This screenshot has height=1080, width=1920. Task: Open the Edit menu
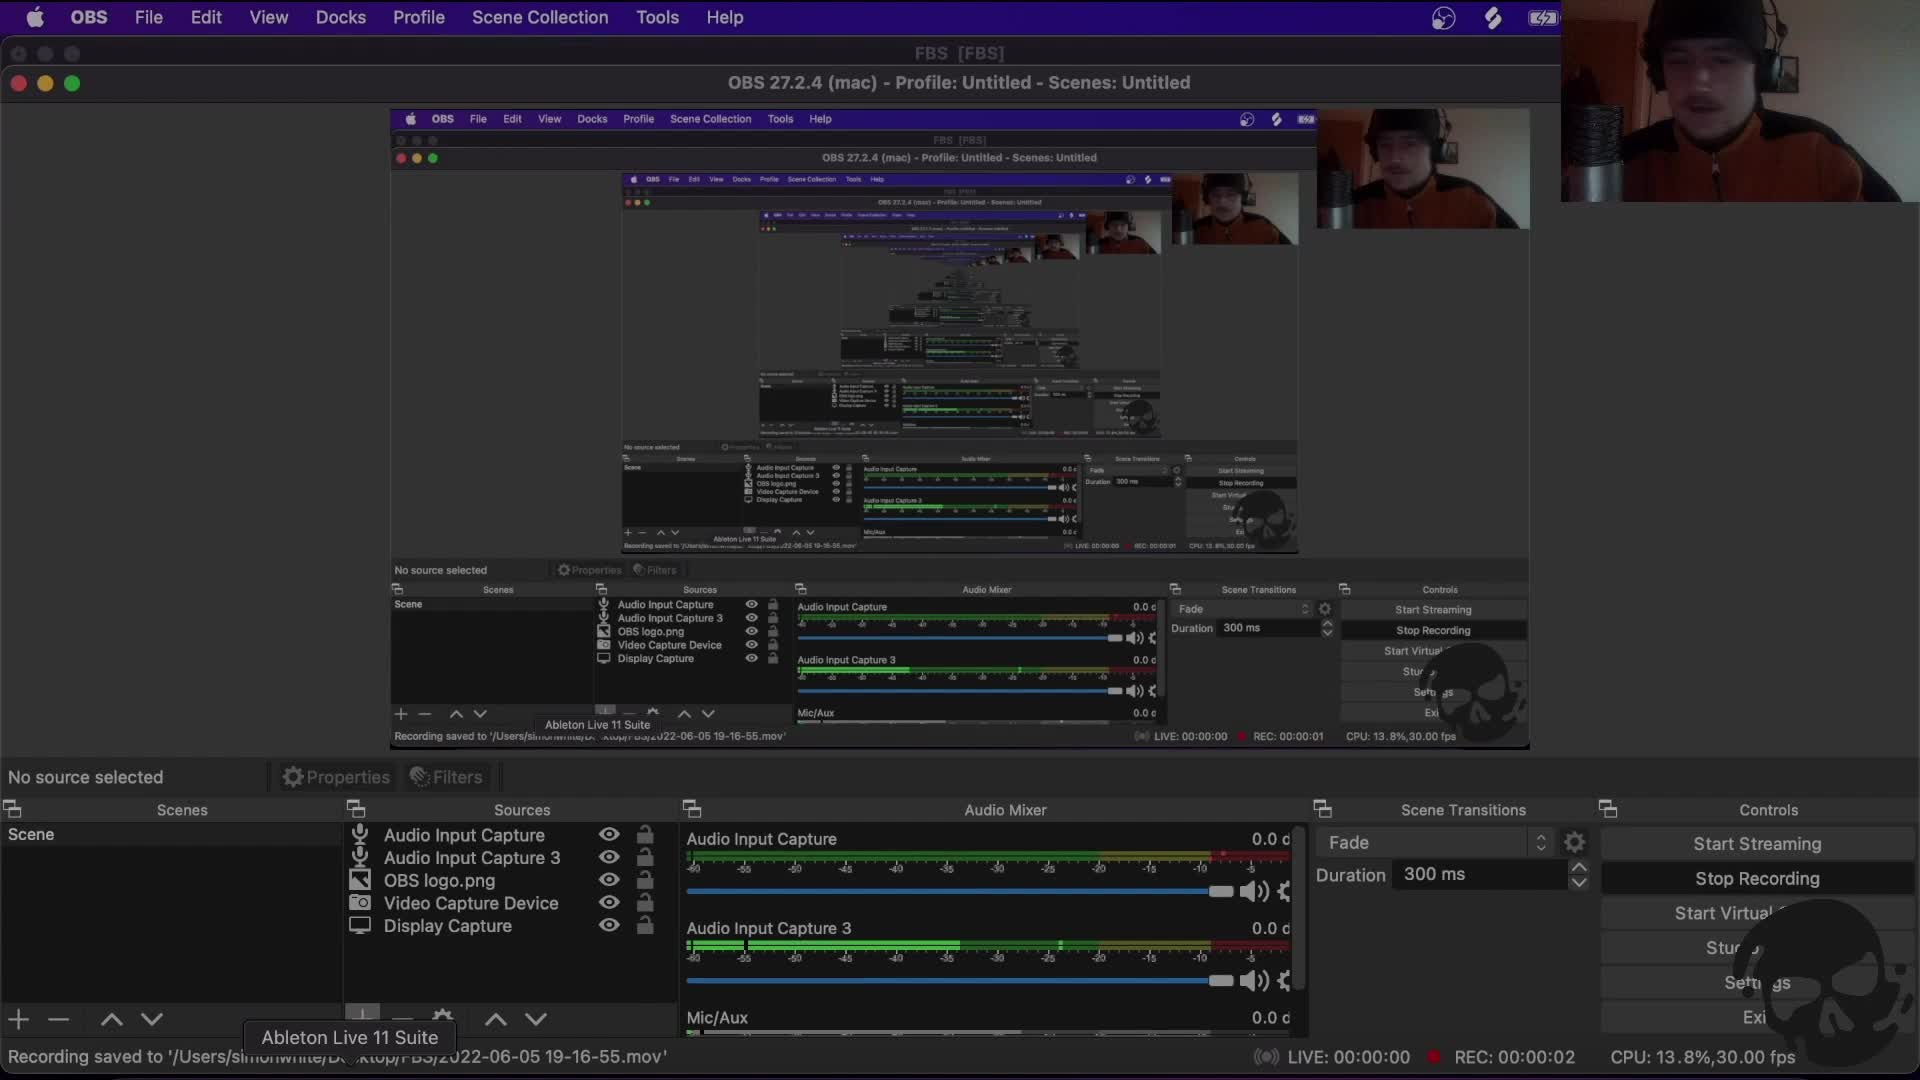click(x=206, y=17)
